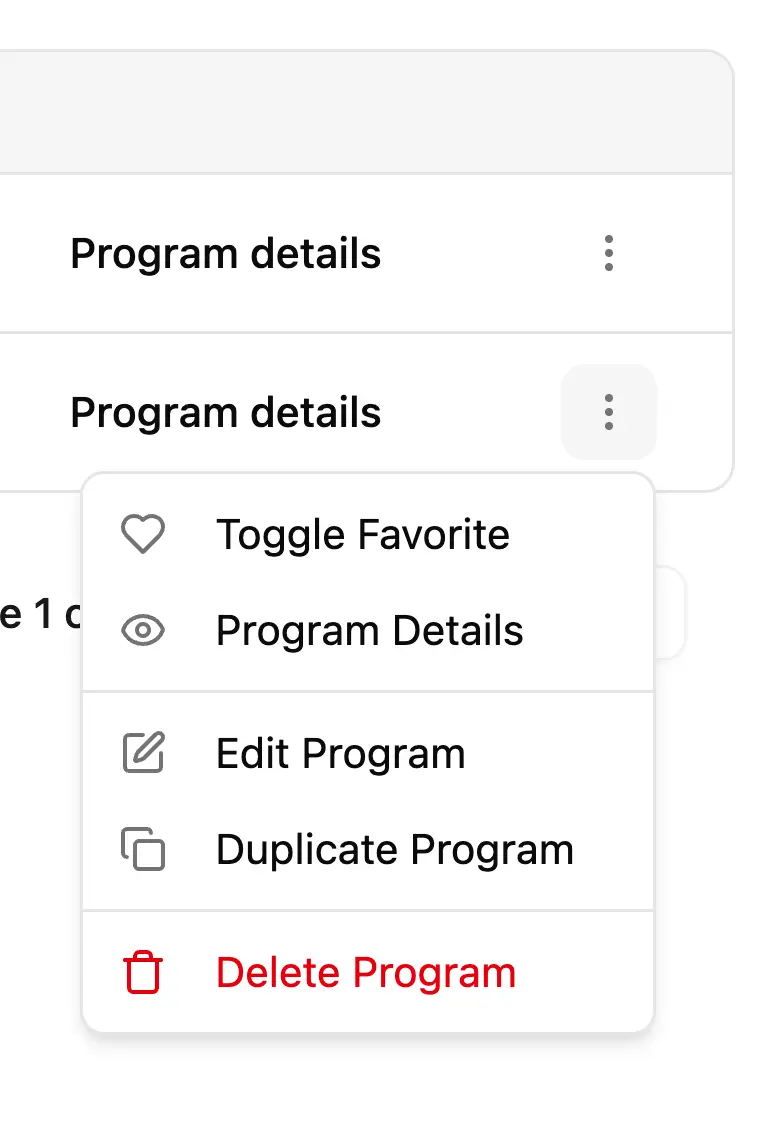The height and width of the screenshot is (1139, 773).
Task: Click the pencil icon for Edit Program
Action: click(x=143, y=753)
